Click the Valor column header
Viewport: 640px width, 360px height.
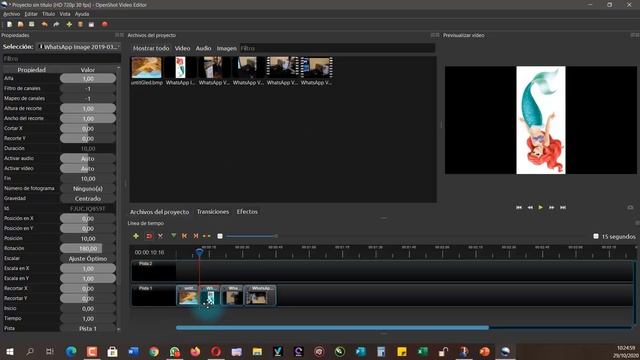[x=88, y=70]
